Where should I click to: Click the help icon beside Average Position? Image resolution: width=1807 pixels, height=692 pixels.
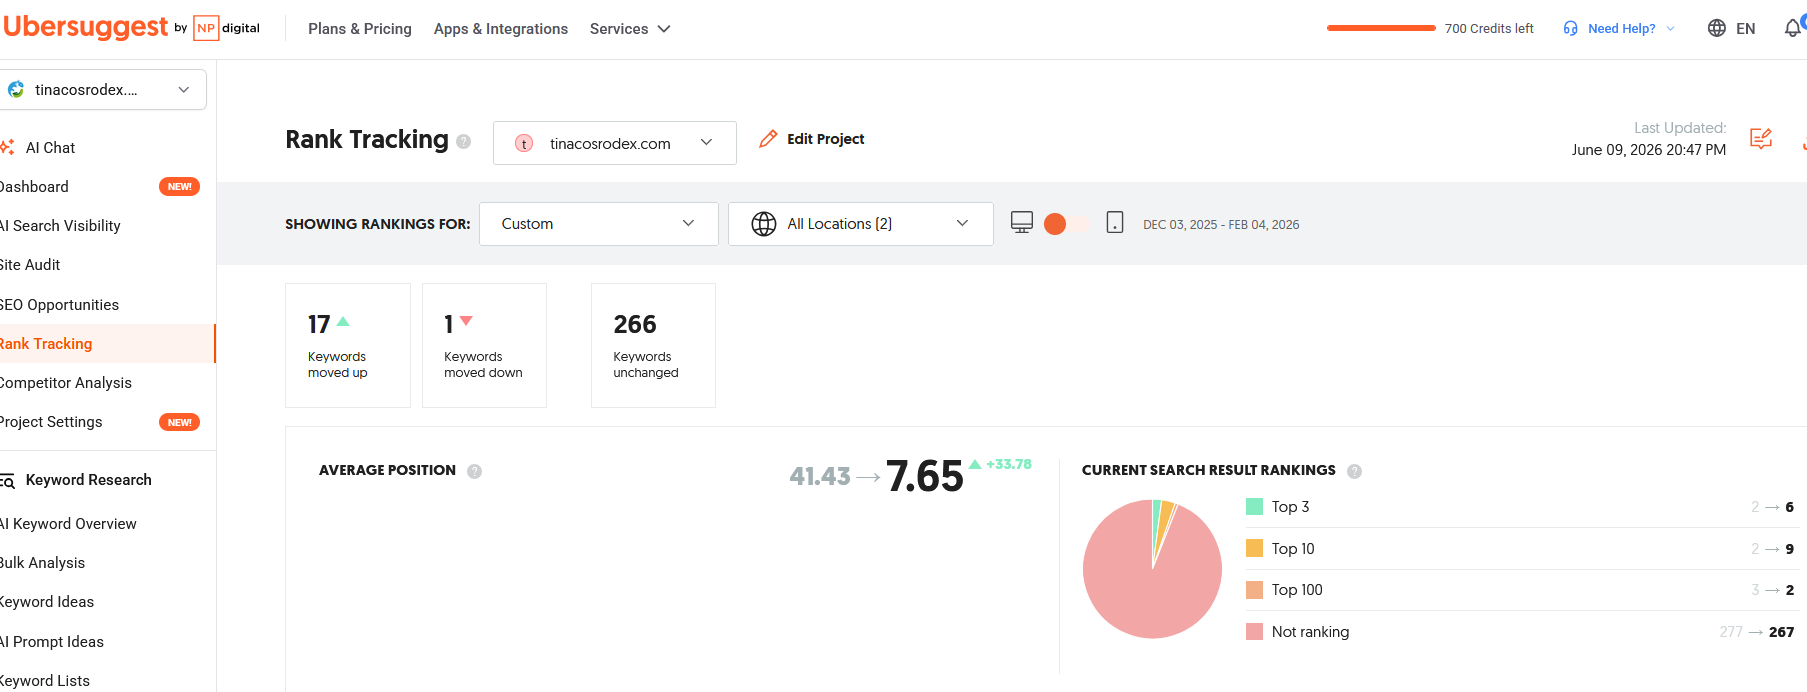[x=475, y=471]
